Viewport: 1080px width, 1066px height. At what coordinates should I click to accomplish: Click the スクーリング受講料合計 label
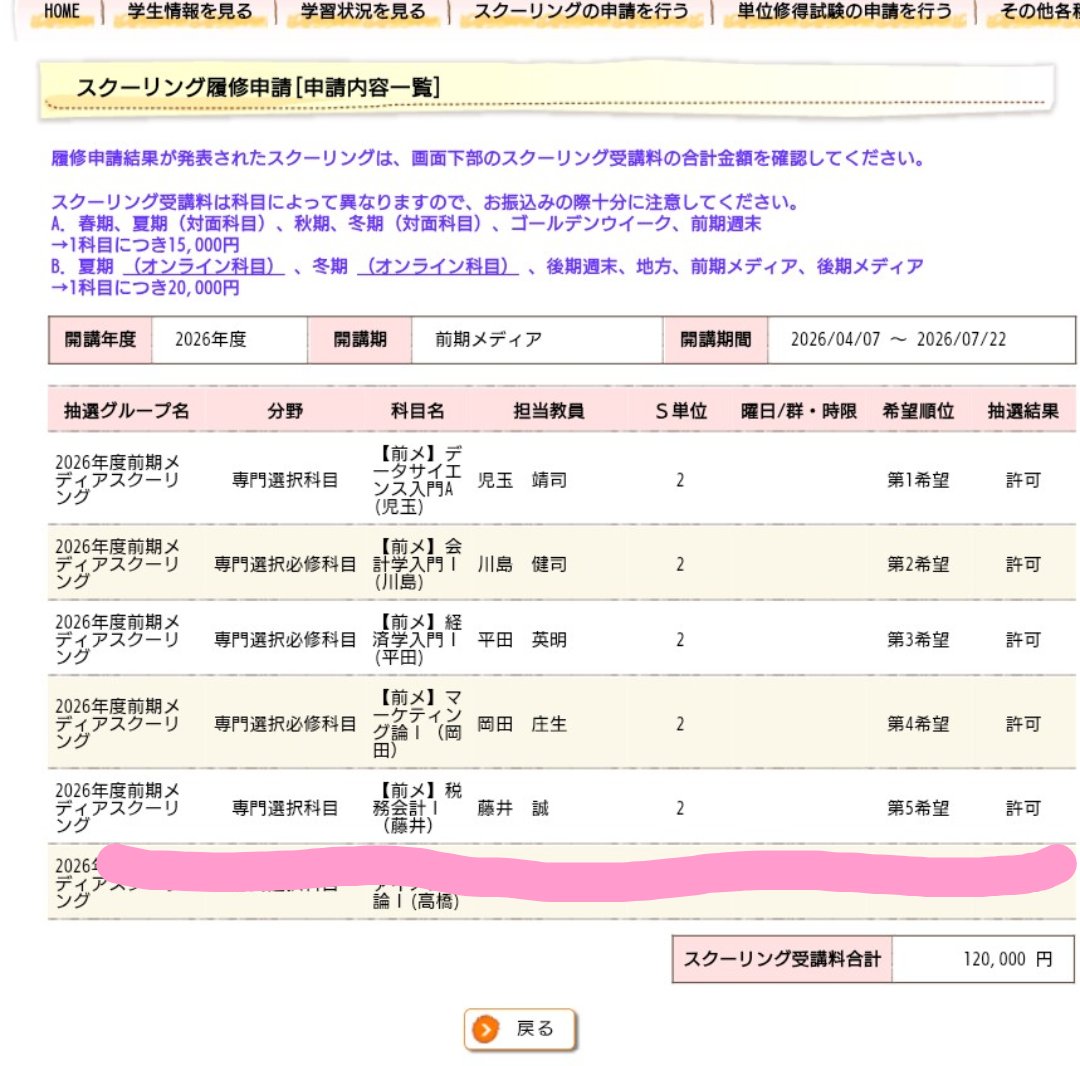point(782,959)
